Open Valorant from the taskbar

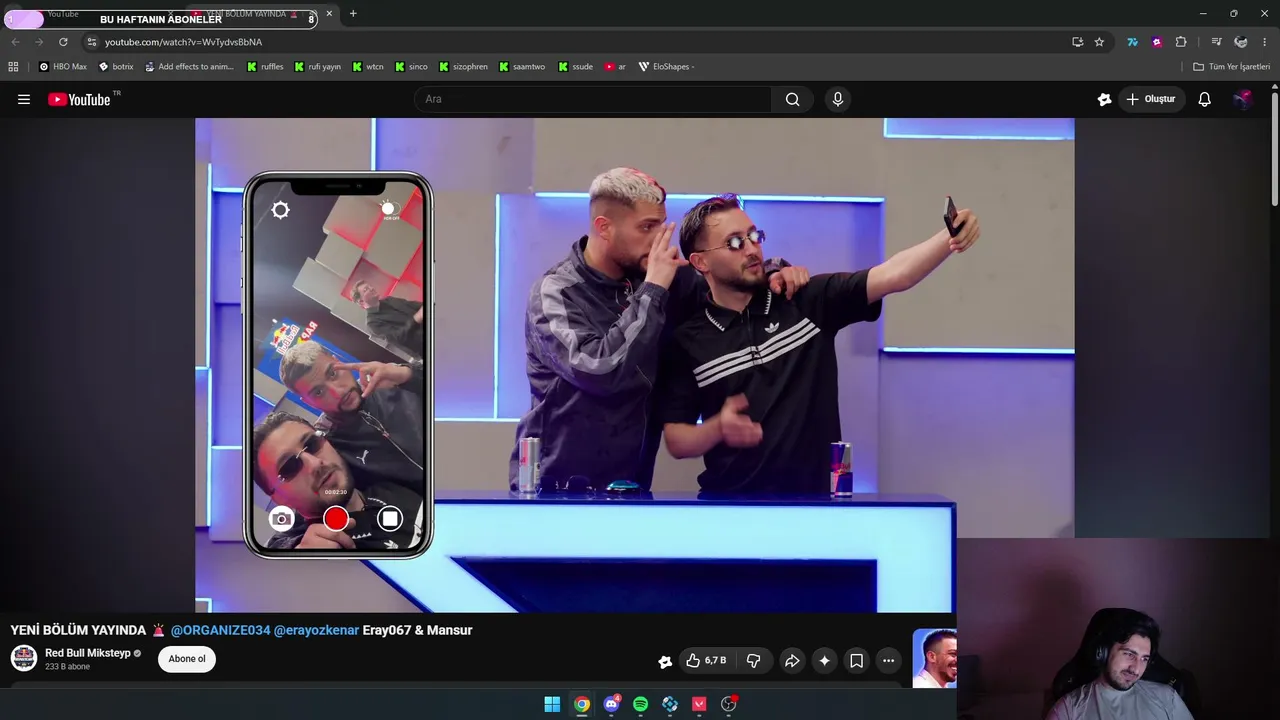[x=699, y=704]
